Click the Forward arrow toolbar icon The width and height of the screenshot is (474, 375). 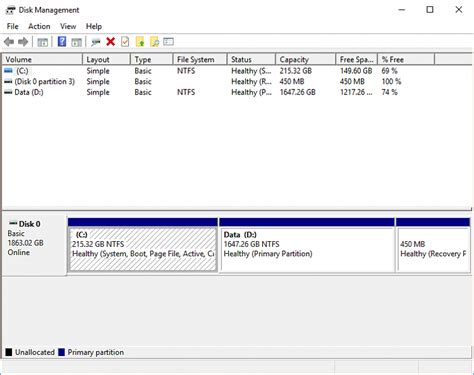(x=23, y=42)
